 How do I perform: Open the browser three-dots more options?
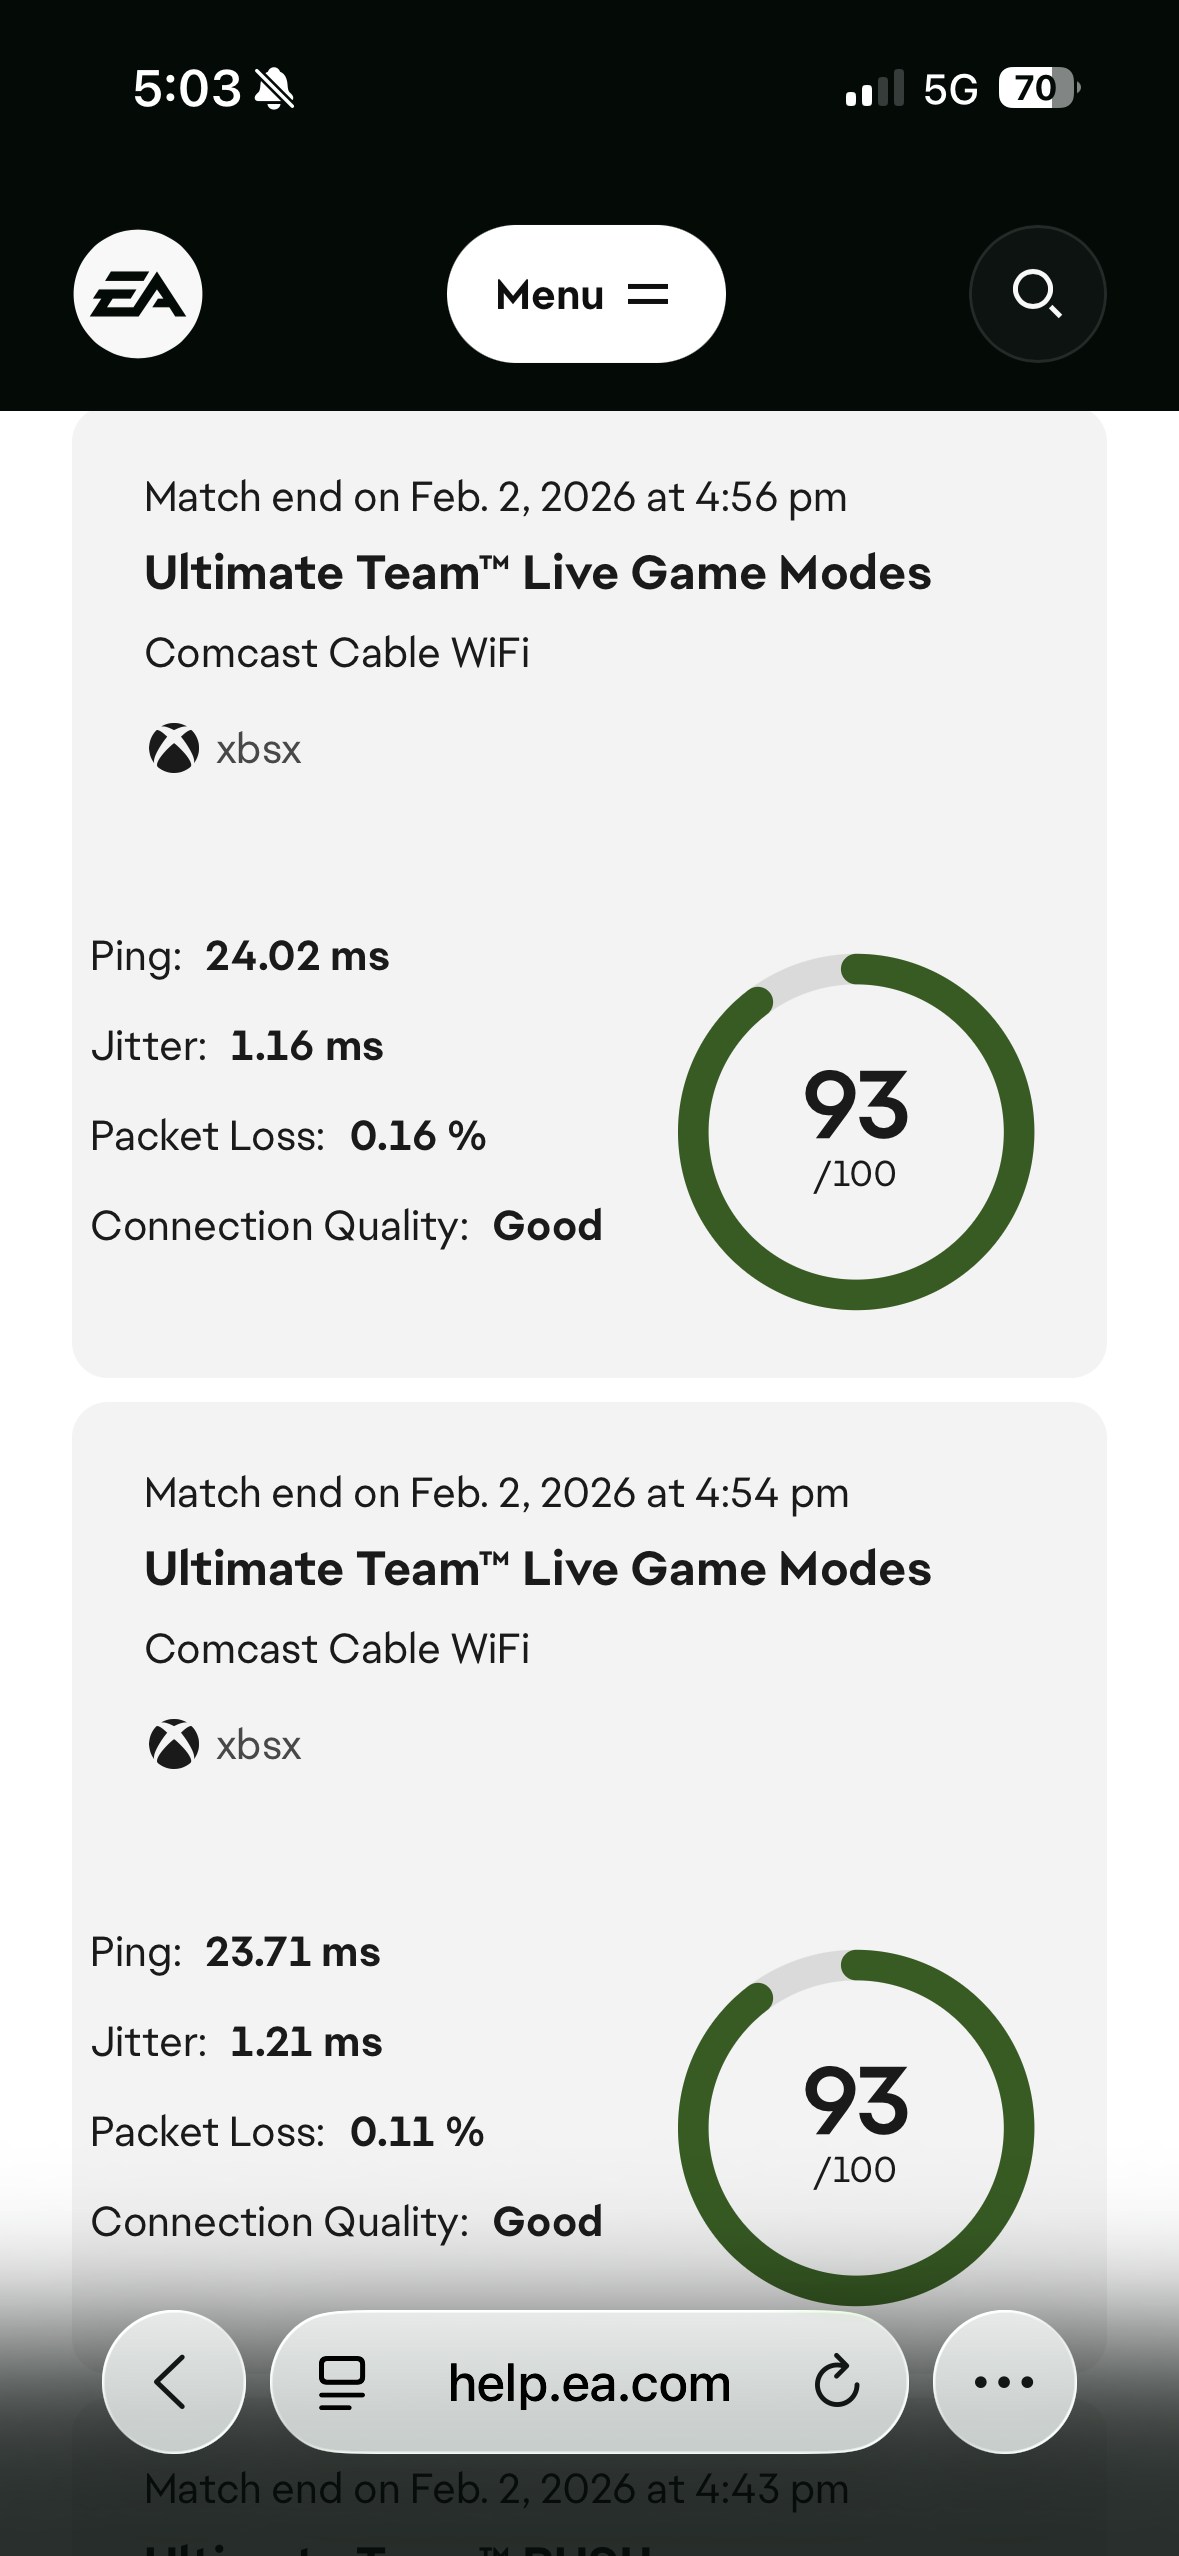click(x=1004, y=2382)
